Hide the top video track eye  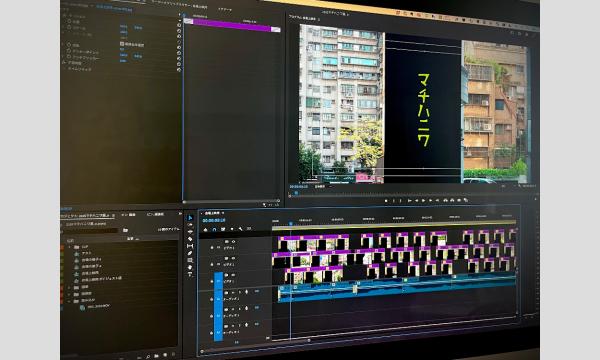233,242
